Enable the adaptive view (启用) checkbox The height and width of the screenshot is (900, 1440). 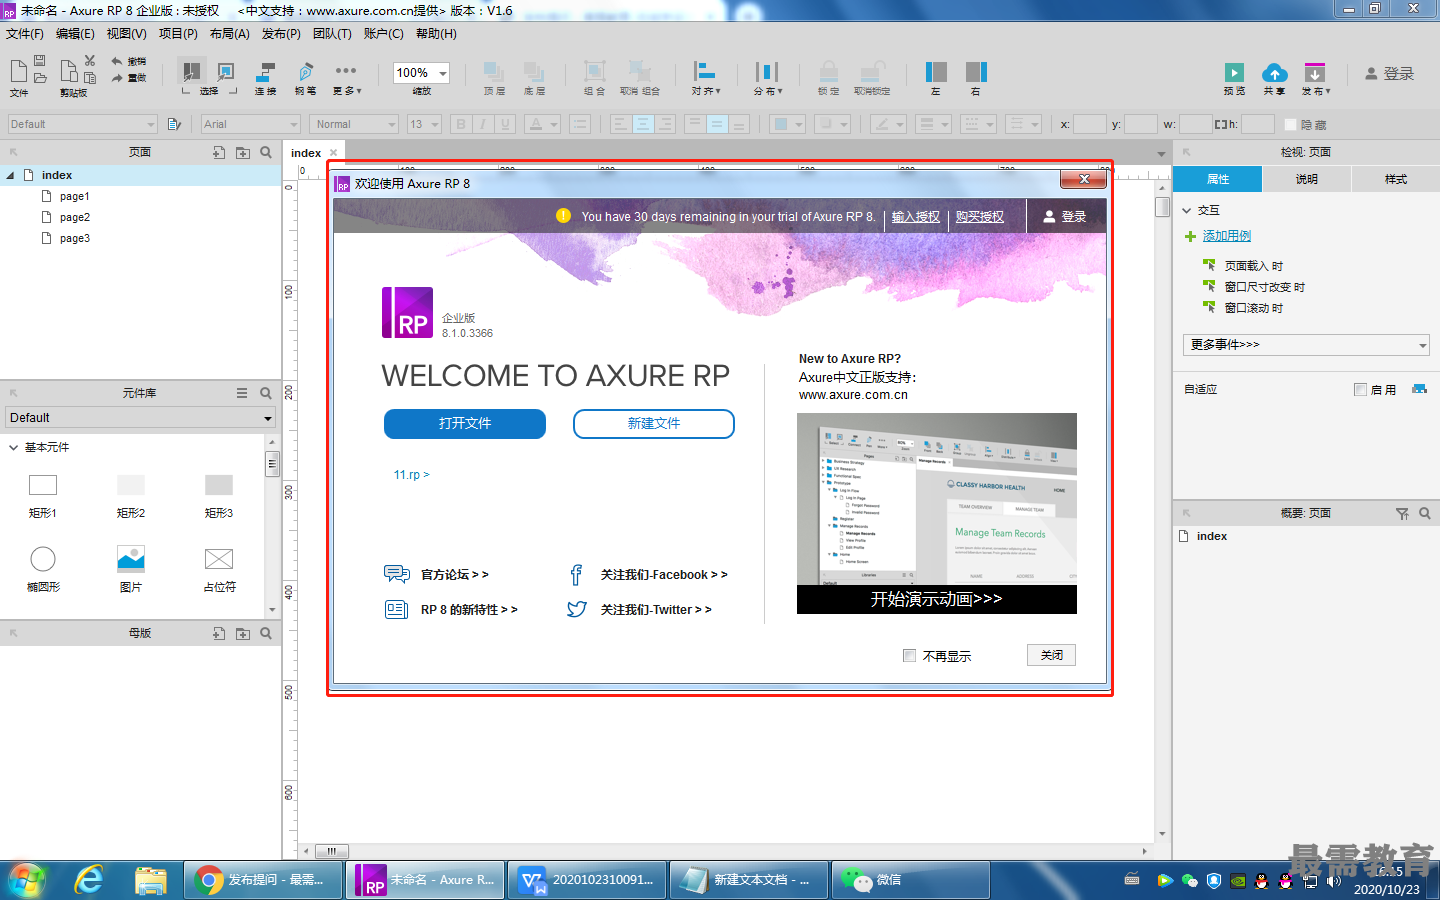[x=1360, y=390]
